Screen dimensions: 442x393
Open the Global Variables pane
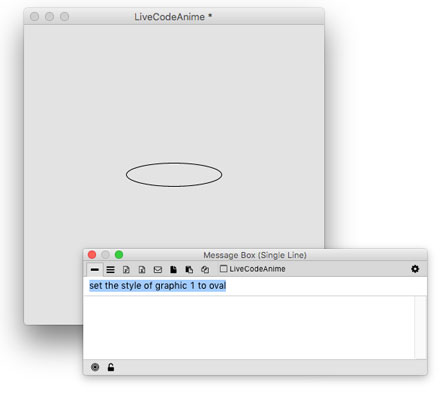(142, 269)
